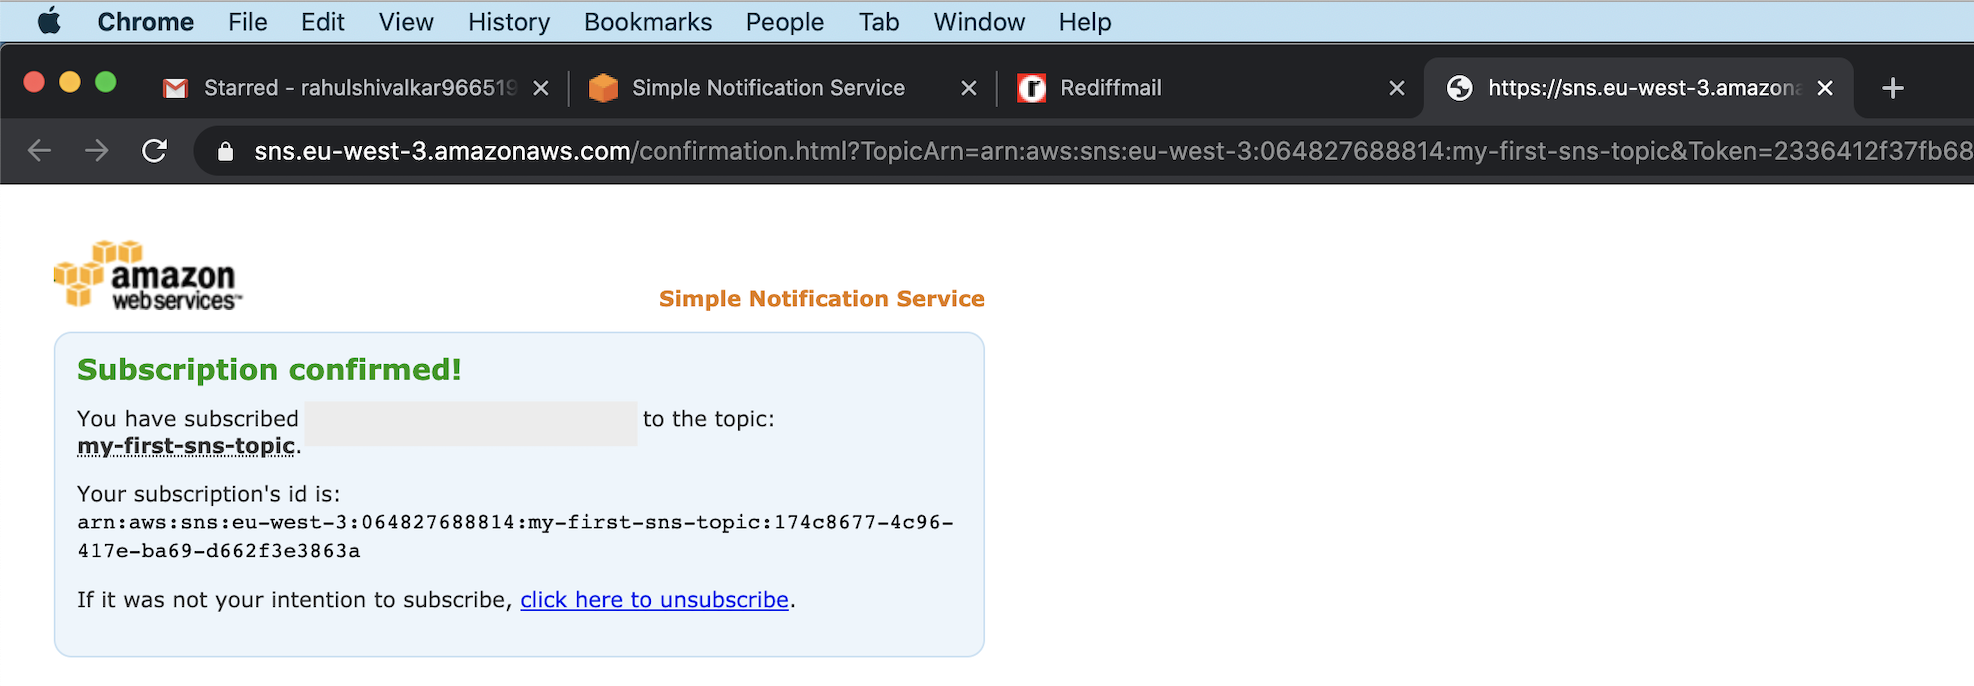1974x686 pixels.
Task: Open the History menu
Action: (x=508, y=22)
